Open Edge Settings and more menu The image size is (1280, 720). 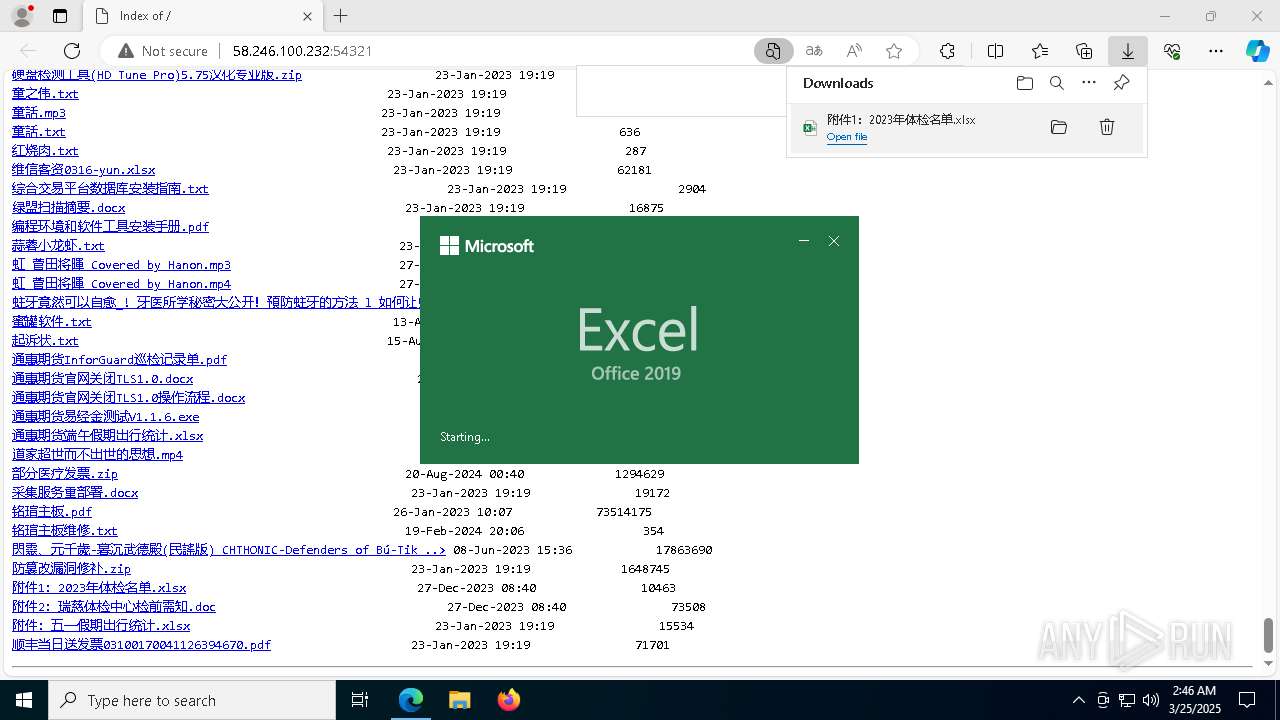tap(1216, 51)
